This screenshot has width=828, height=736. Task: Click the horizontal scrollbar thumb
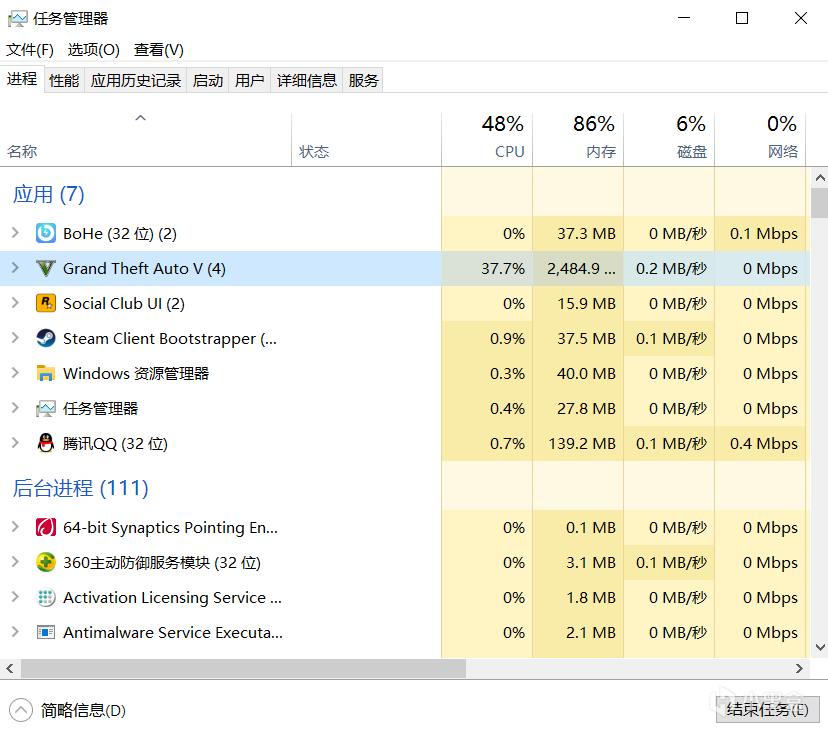pos(243,668)
